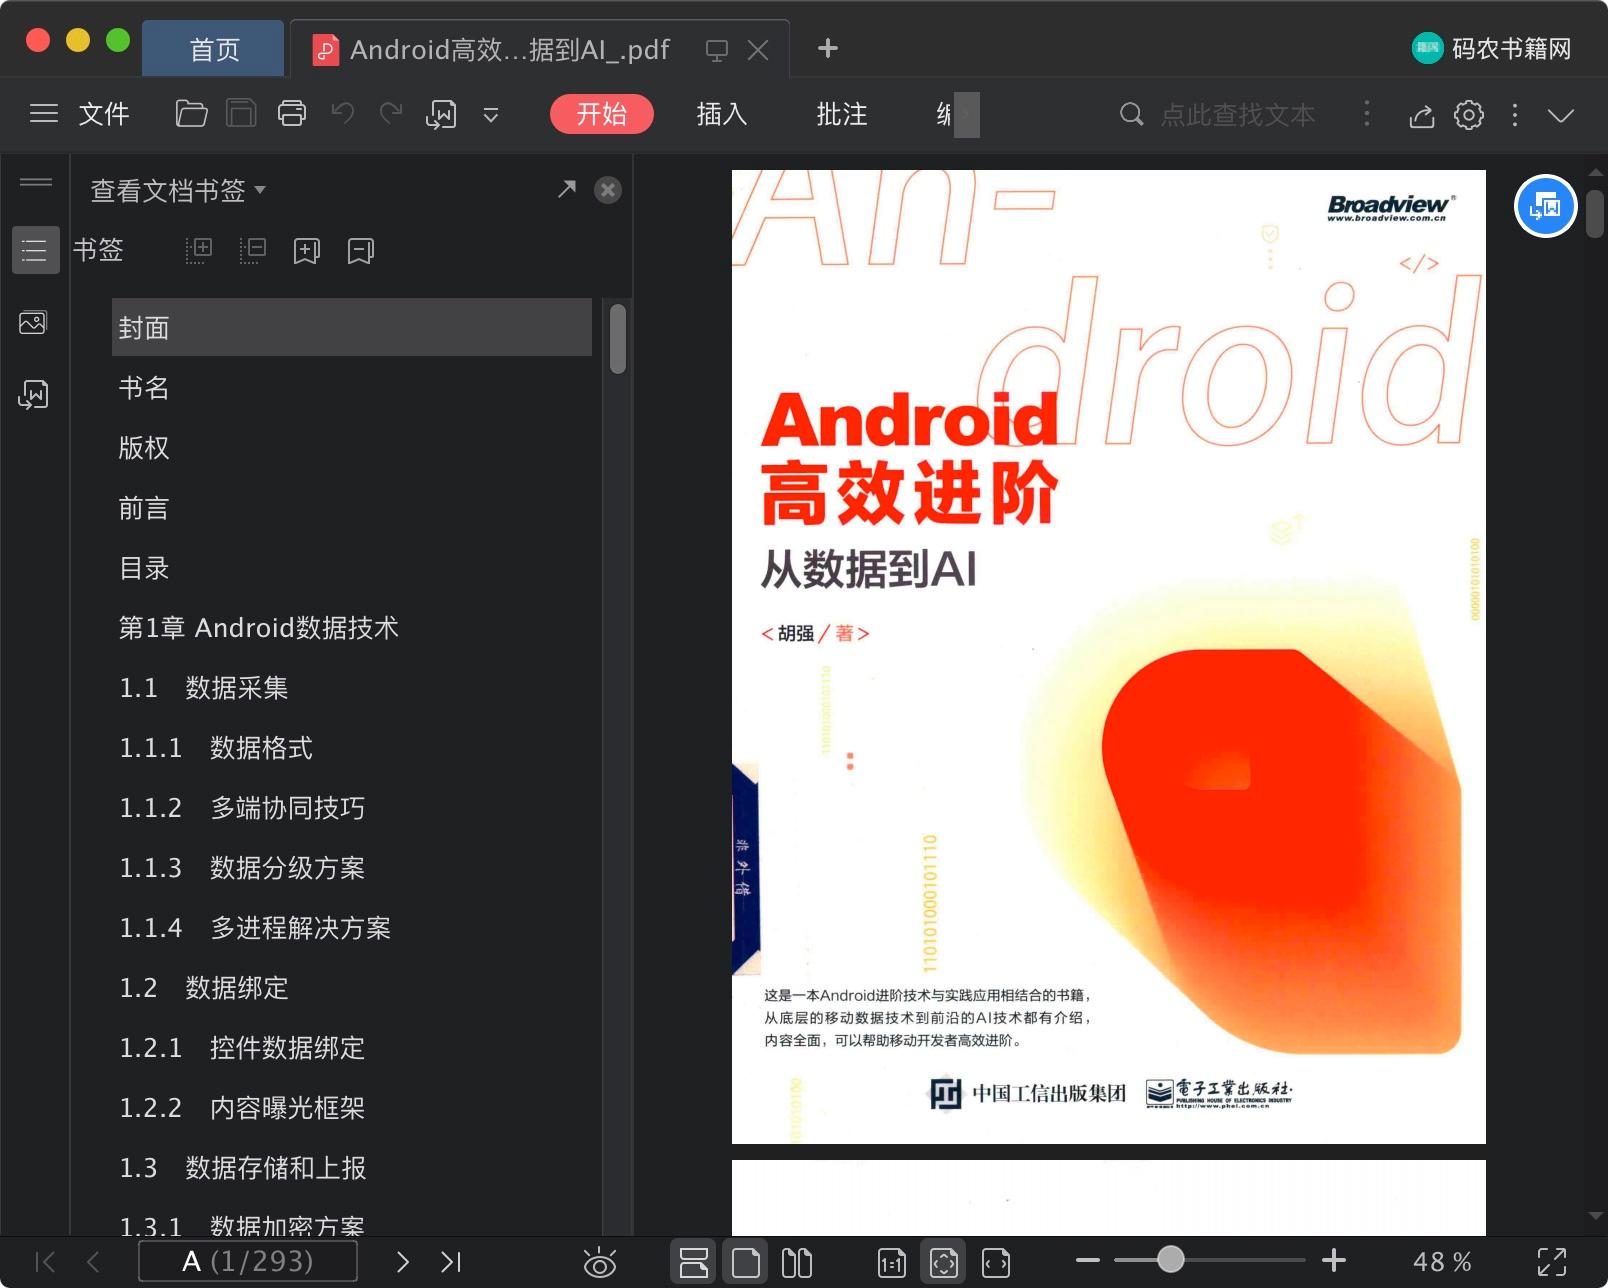Click the PDF convert icon in the toolbar

click(441, 114)
